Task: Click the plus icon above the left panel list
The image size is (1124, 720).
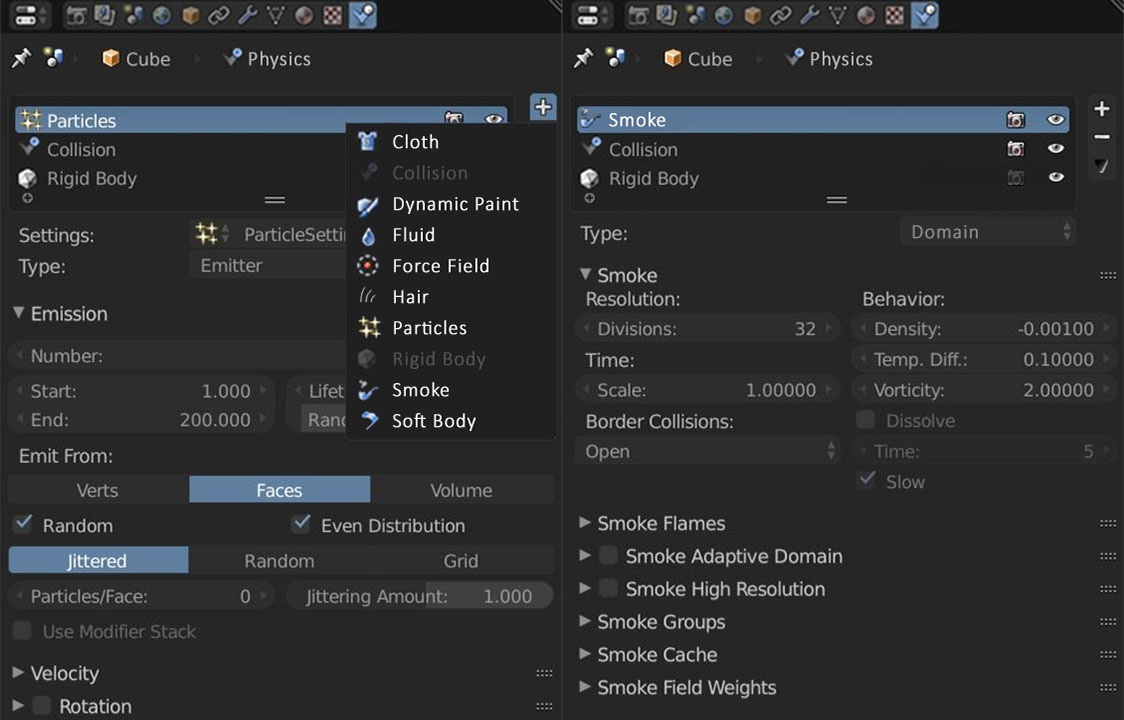Action: 543,107
